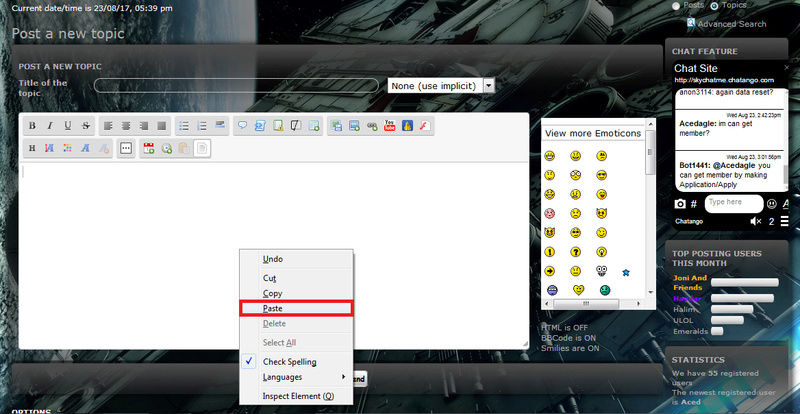Insert a bulleted list
Screen dimensions: 800x414
click(184, 126)
